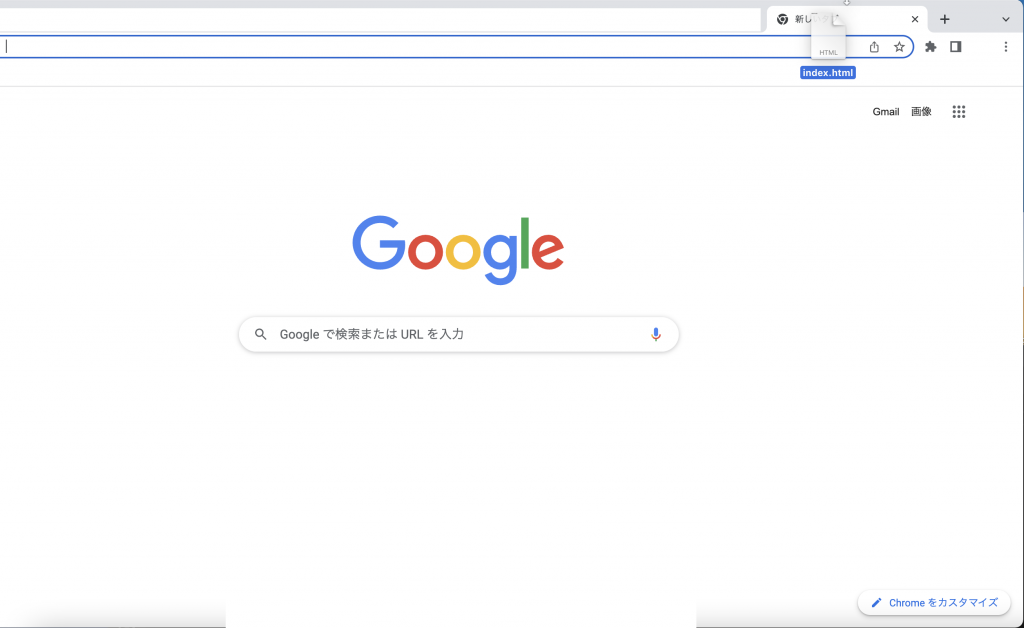
Task: Click the index.html file label
Action: tap(828, 72)
